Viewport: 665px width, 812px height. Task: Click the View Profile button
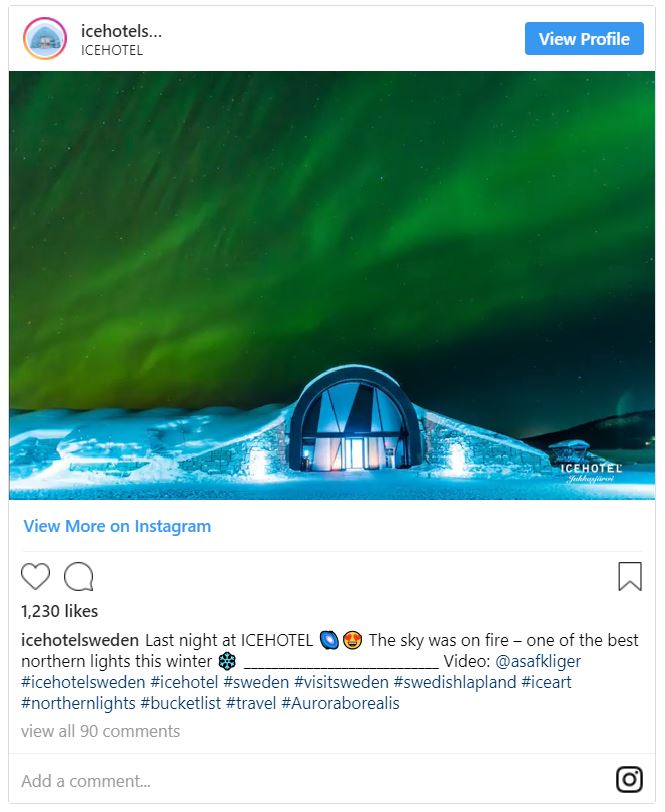[x=584, y=38]
